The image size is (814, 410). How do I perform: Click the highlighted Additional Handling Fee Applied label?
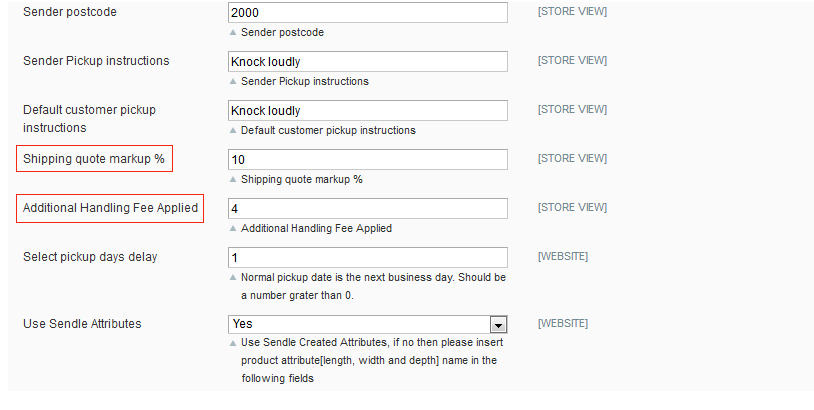pos(110,208)
